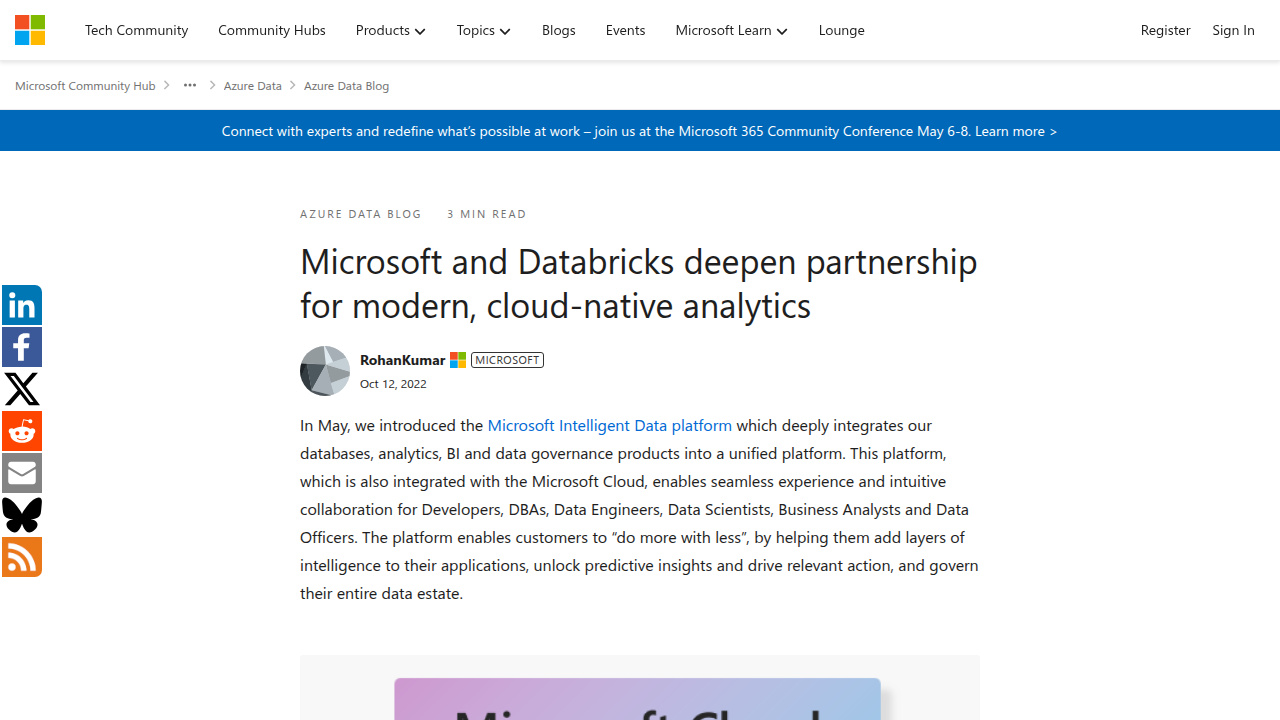Click the Microsoft badge icon beside RohanKumar

458,360
